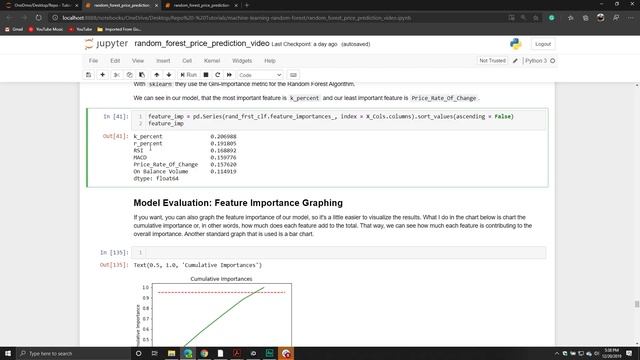Viewport: 640px width, 360px height.
Task: Restart kernel and run all icon
Action: point(229,75)
